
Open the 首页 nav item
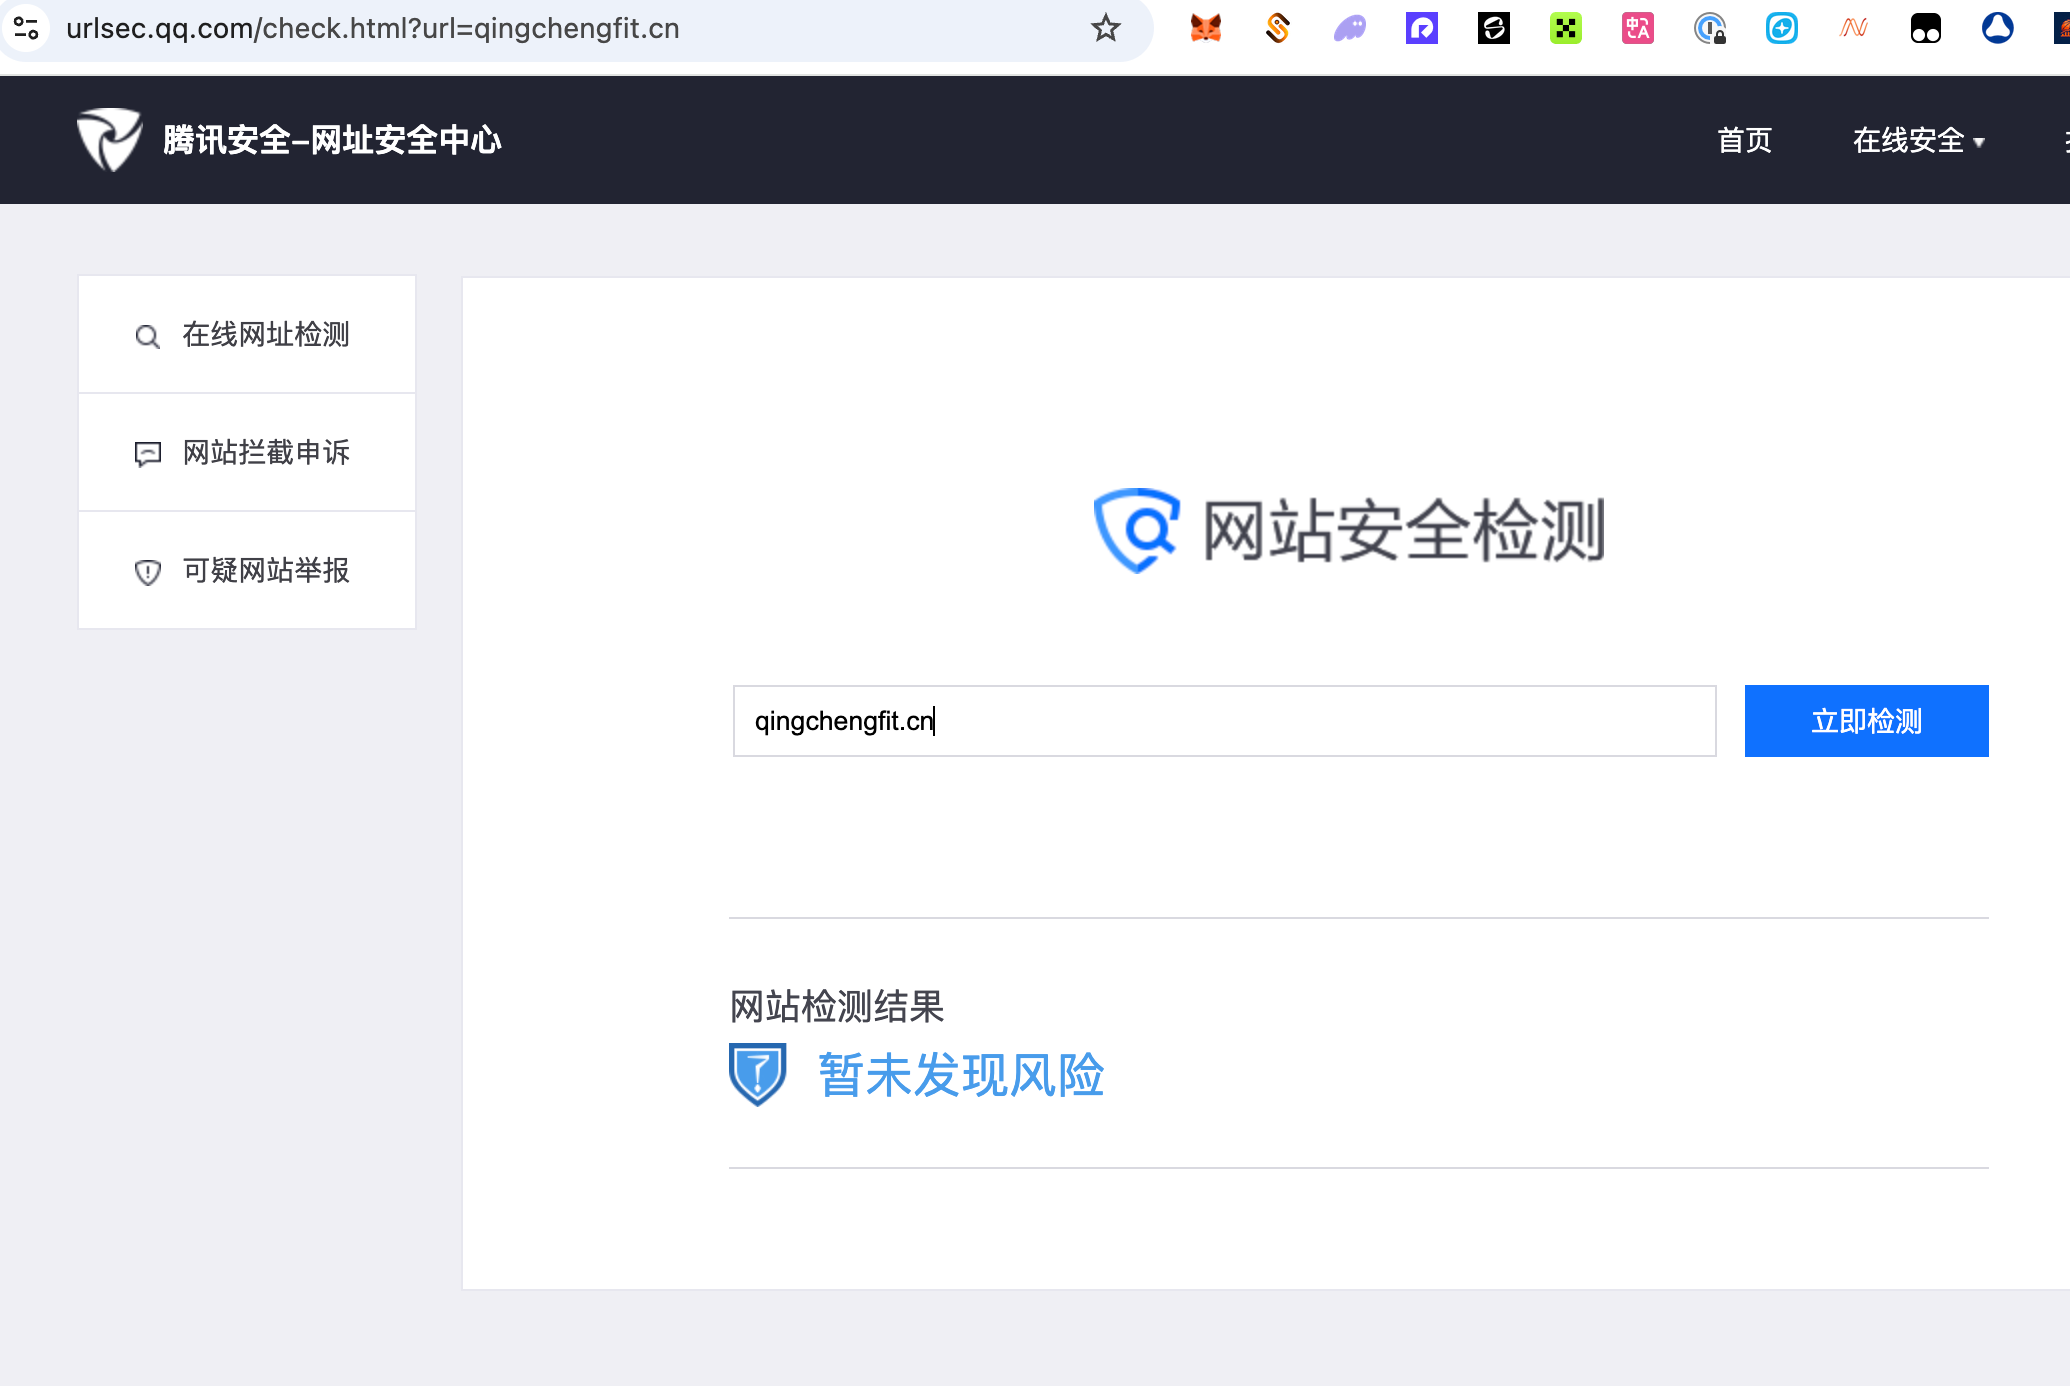(x=1744, y=140)
